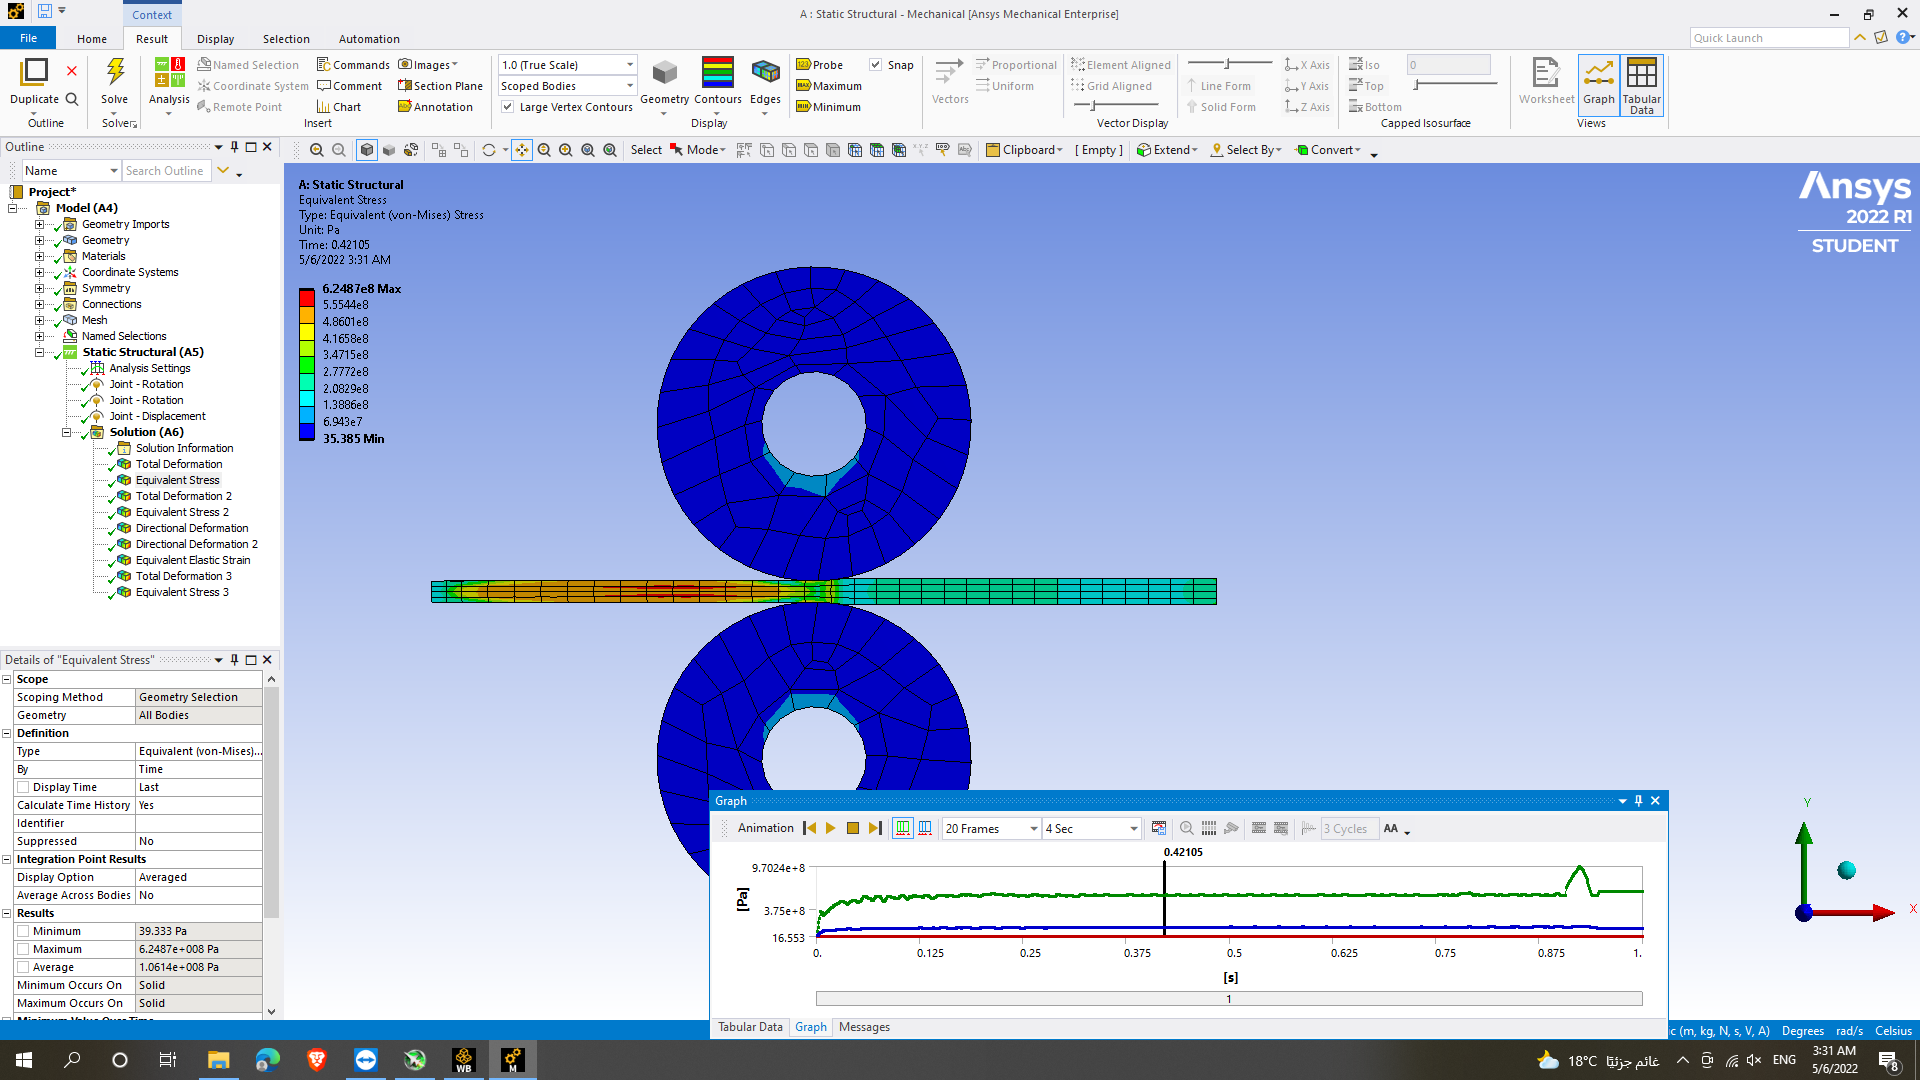Open the Contours color-band icon

tap(718, 72)
